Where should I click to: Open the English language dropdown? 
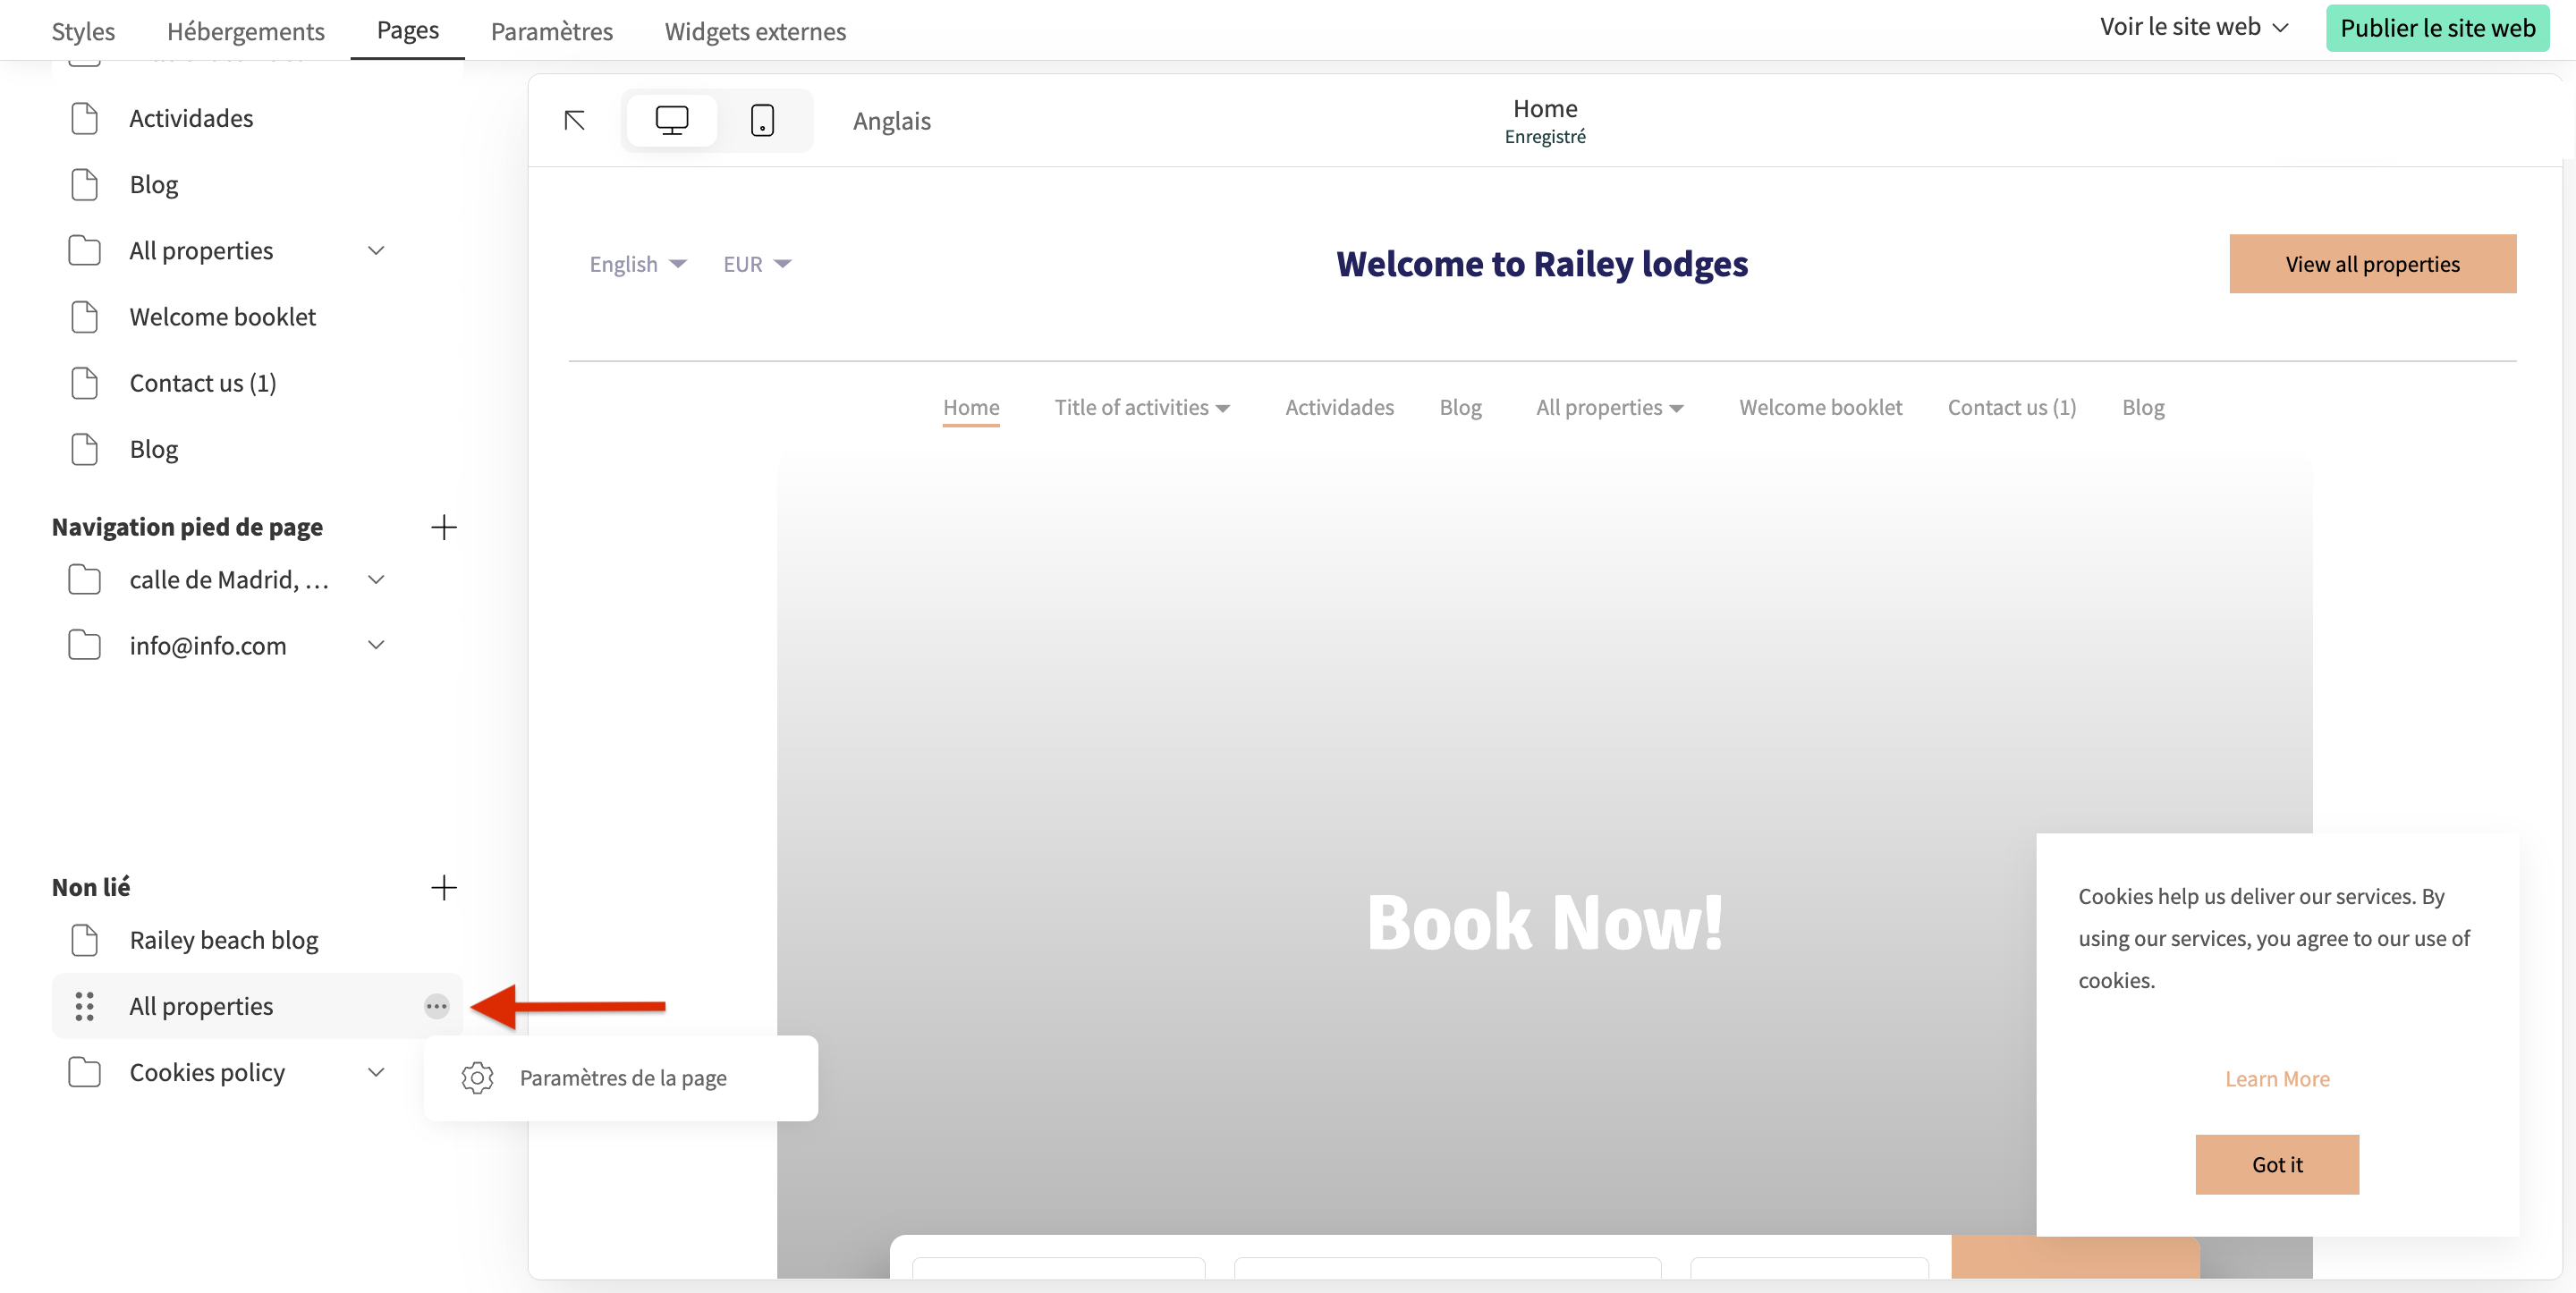(638, 264)
